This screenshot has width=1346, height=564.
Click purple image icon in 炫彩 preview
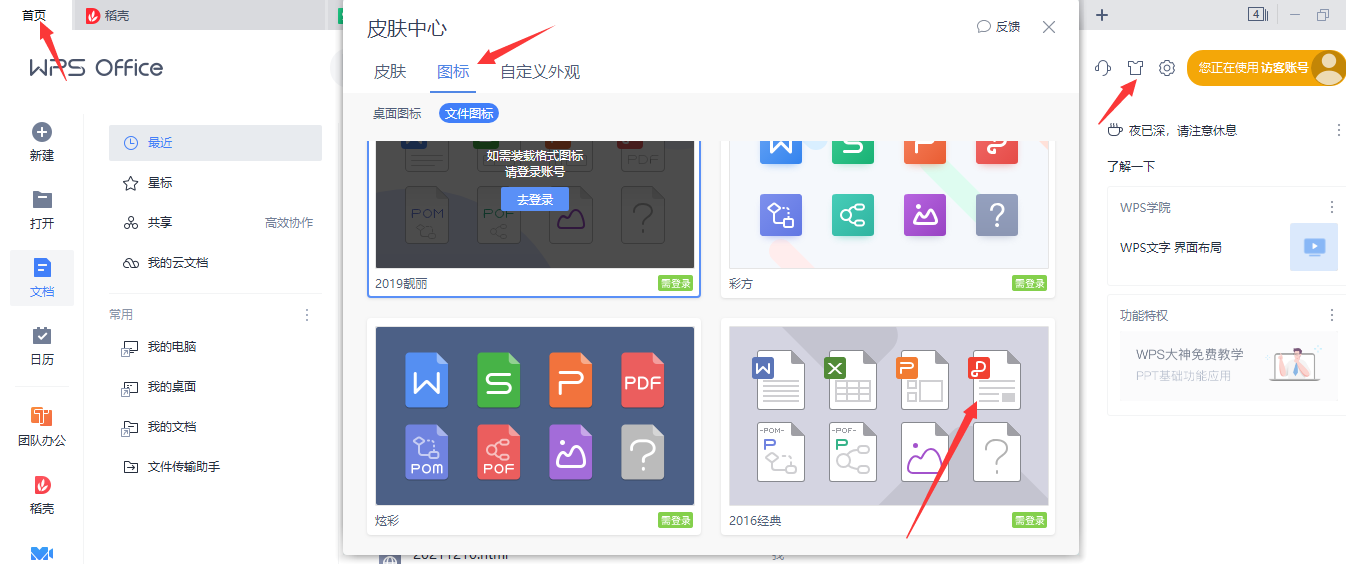[571, 452]
